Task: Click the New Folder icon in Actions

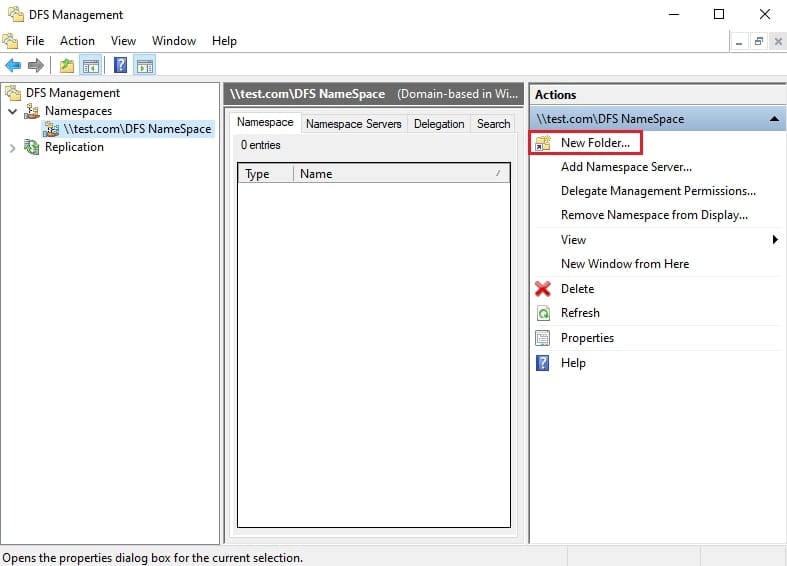Action: coord(543,143)
